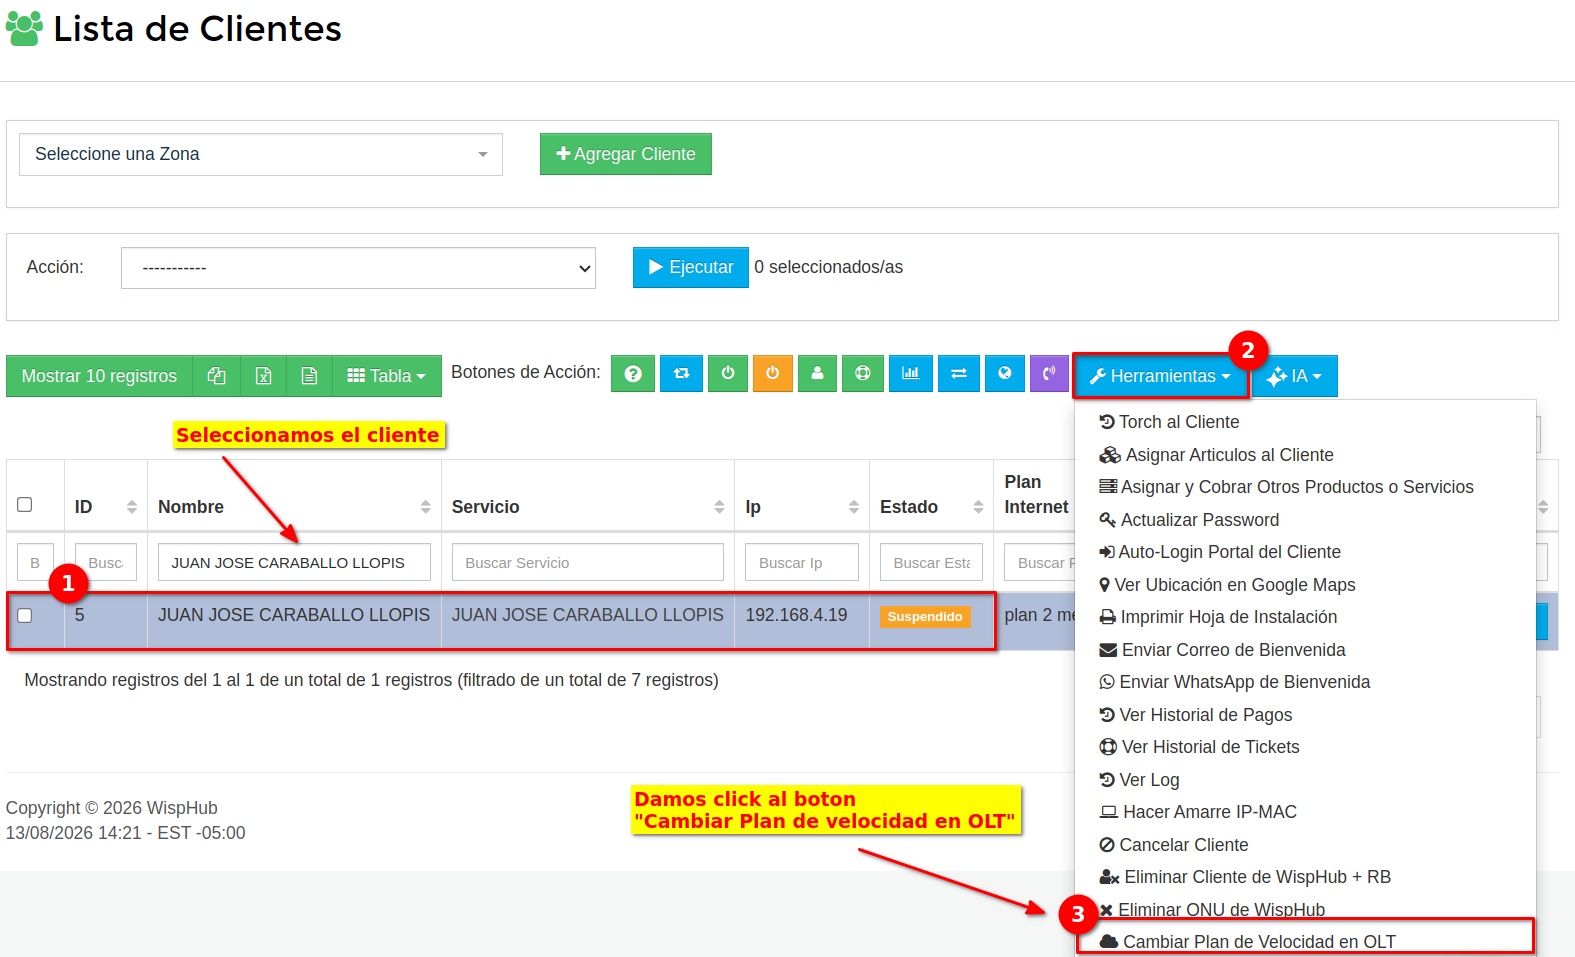1575x957 pixels.
Task: Click the Excel export icon
Action: [x=263, y=376]
